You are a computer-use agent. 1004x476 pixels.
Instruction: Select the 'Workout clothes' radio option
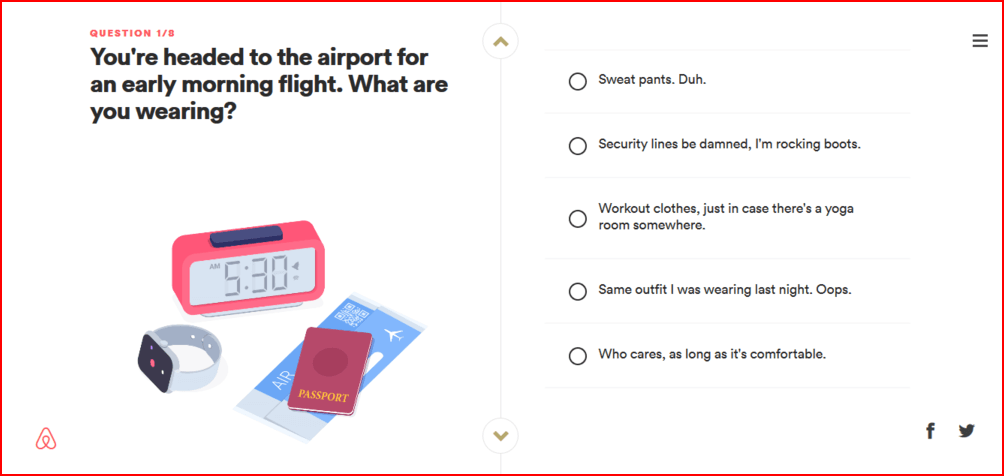[x=577, y=218]
